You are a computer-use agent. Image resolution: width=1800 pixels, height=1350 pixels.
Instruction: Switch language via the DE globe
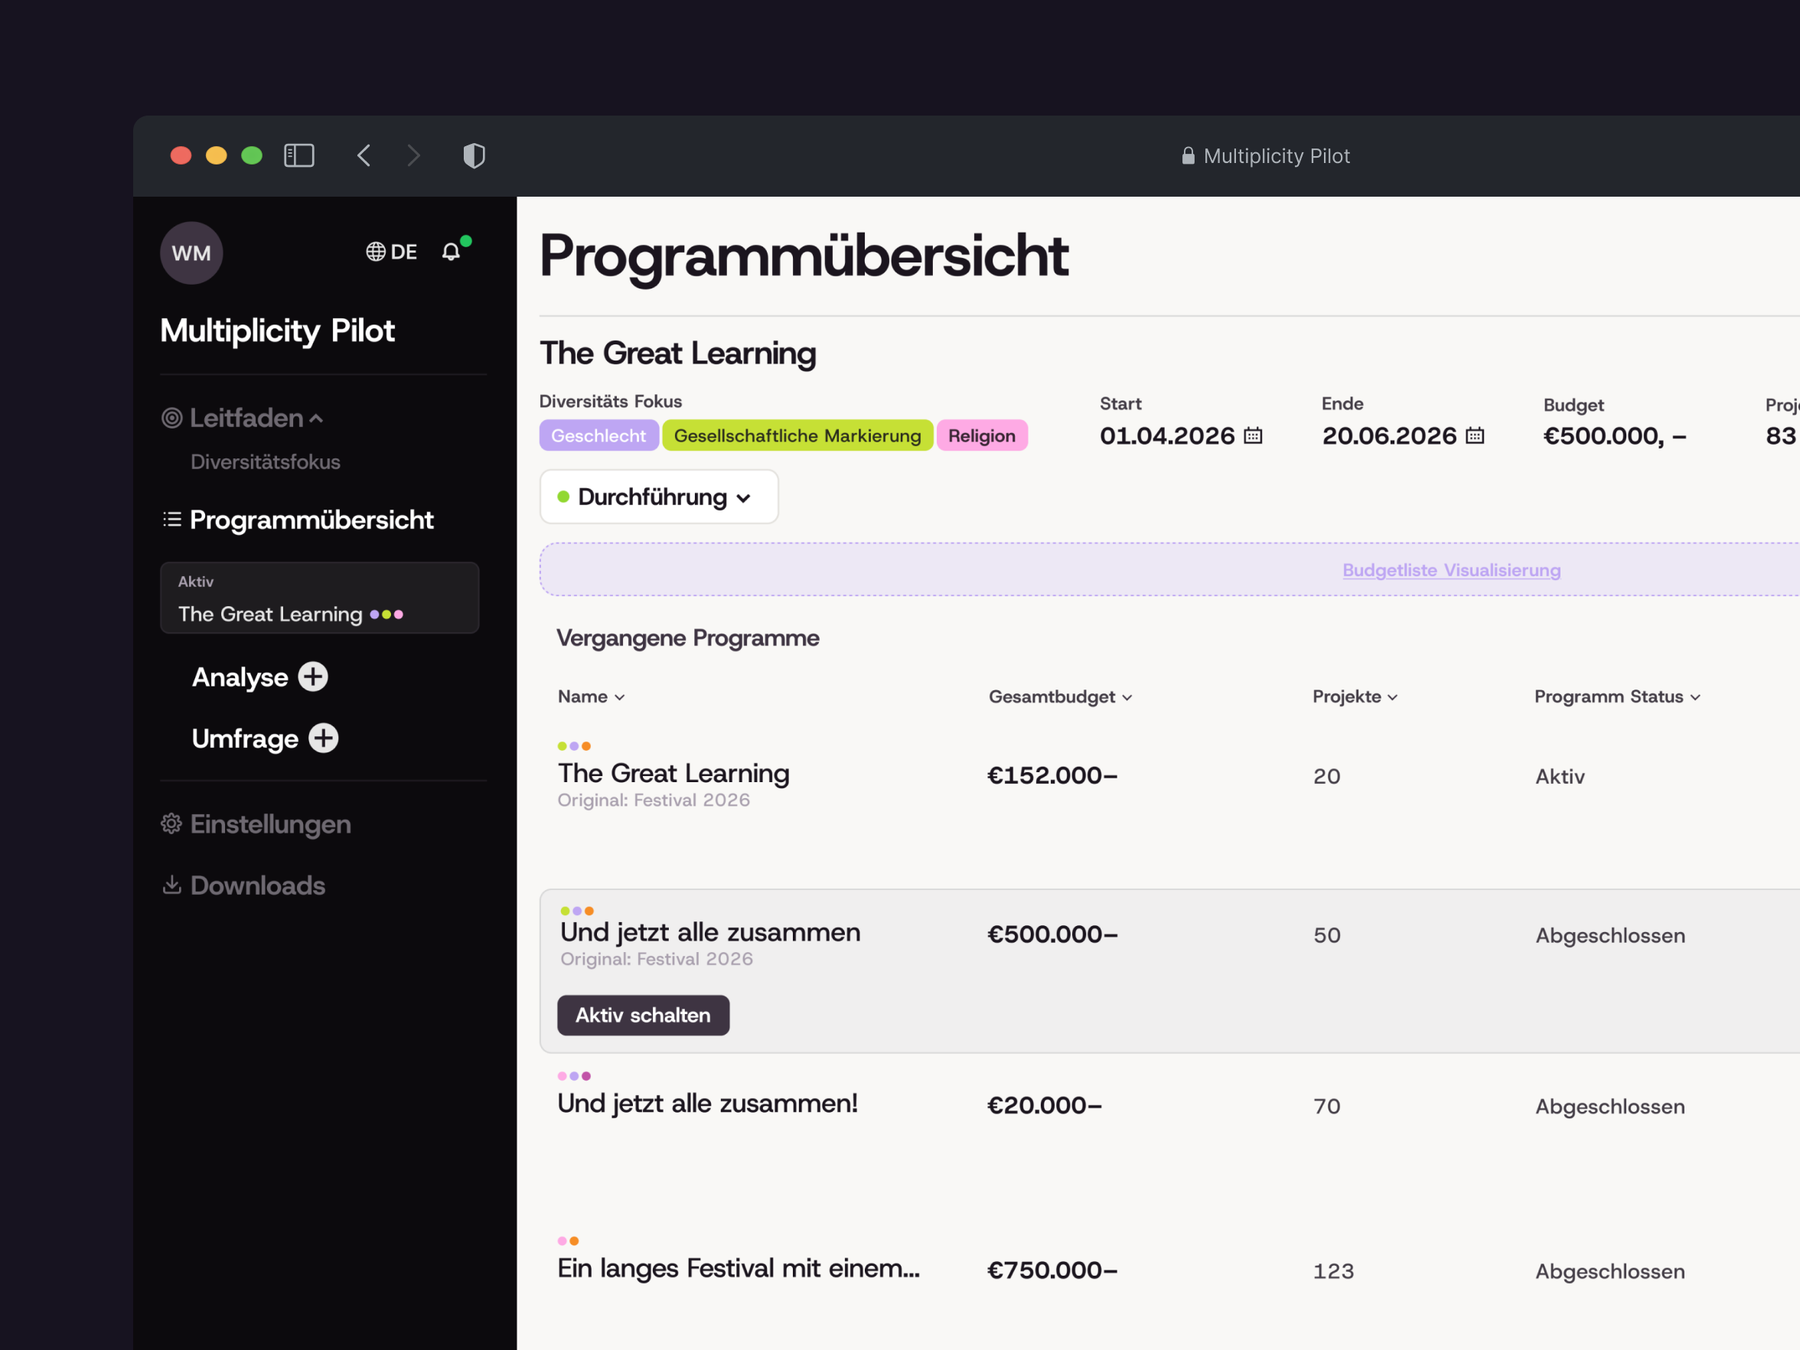391,252
